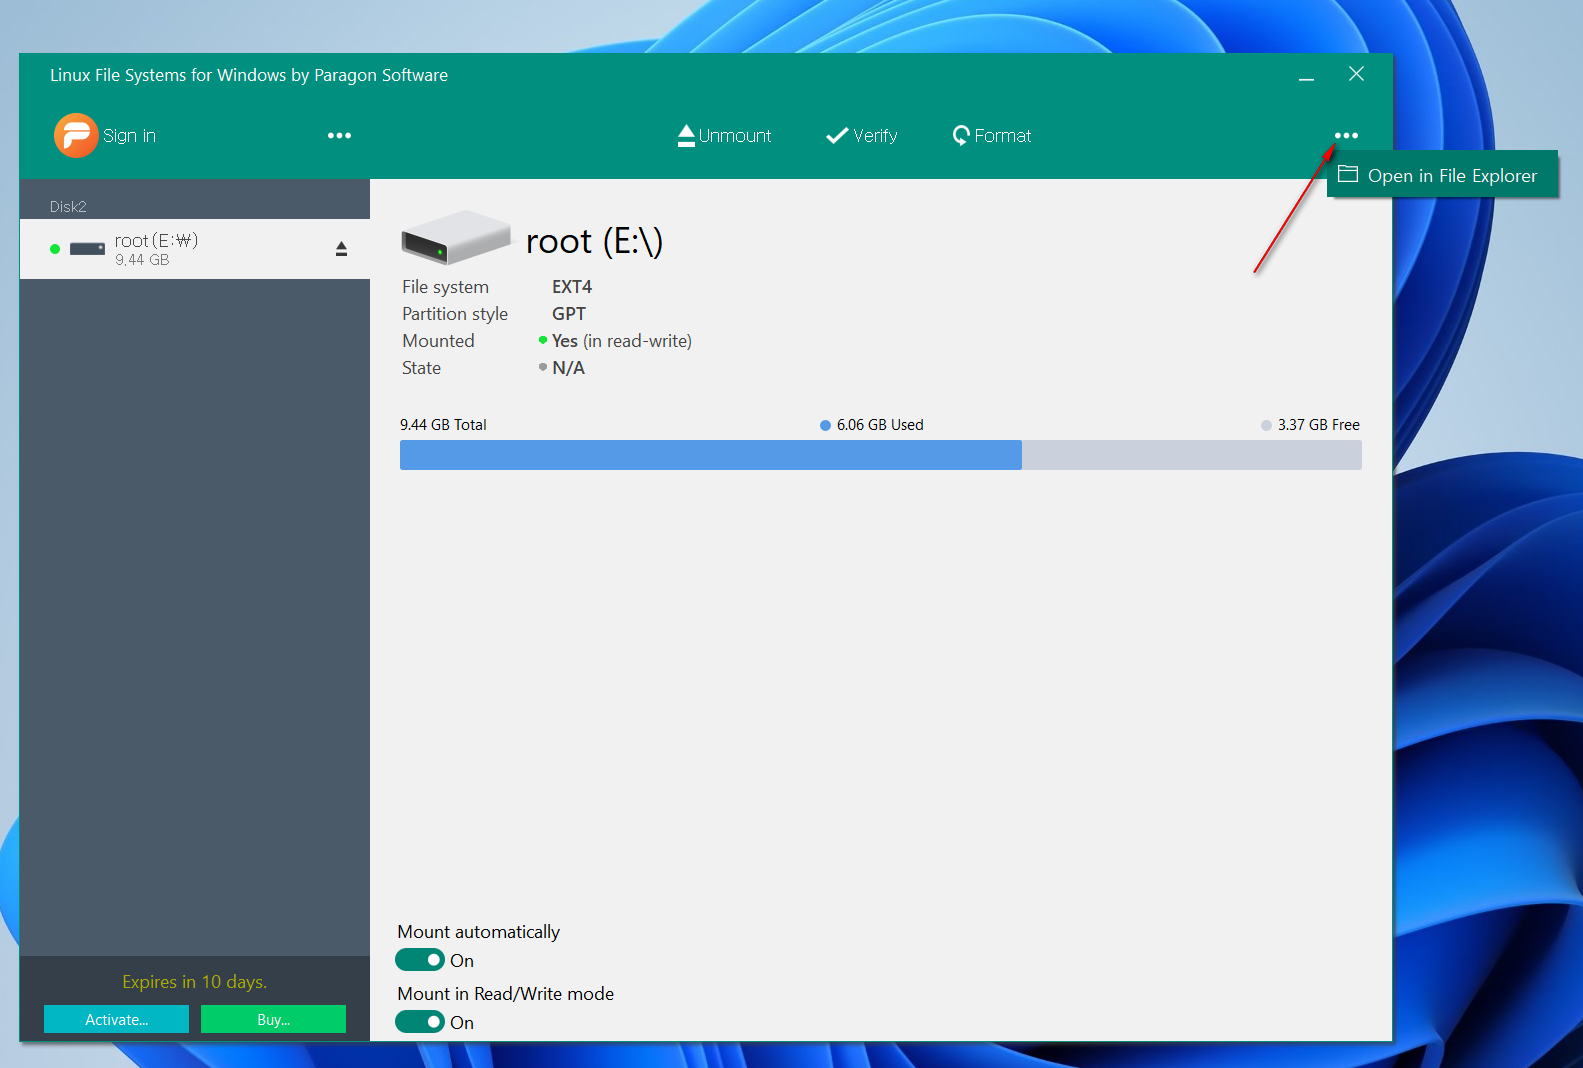Click the 9.44 GB Total label

coord(443,425)
